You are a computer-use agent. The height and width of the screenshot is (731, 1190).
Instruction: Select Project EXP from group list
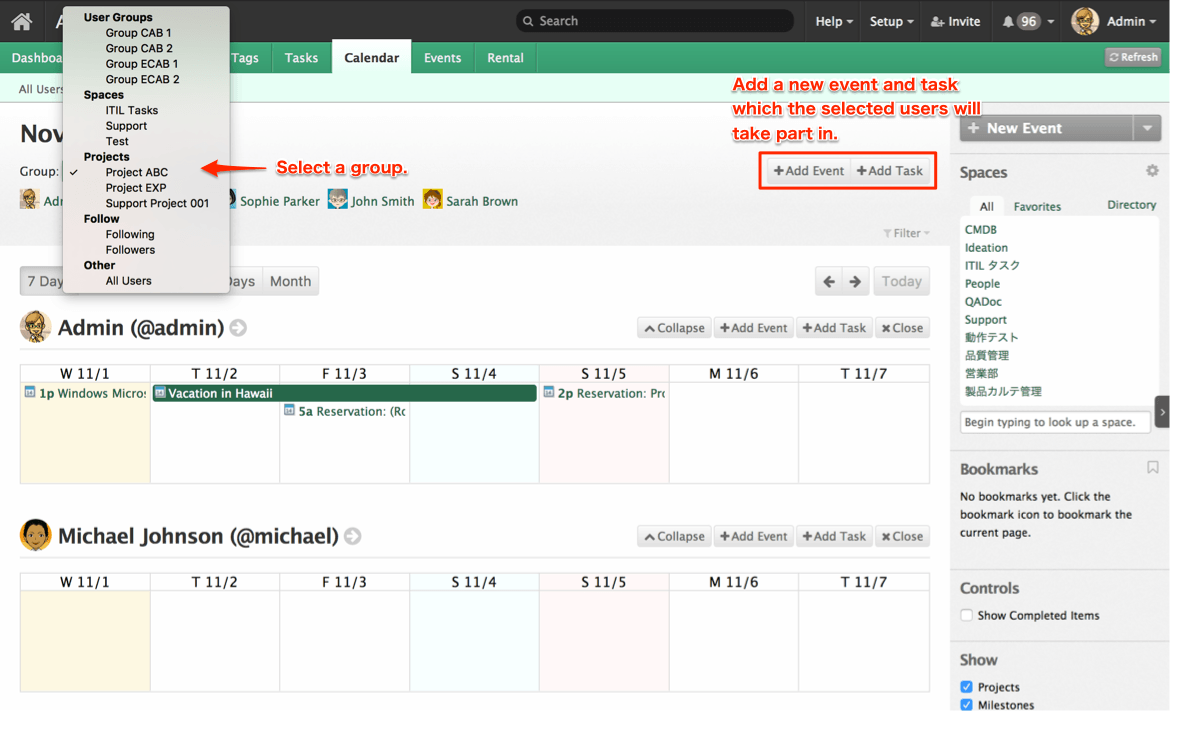(x=136, y=188)
